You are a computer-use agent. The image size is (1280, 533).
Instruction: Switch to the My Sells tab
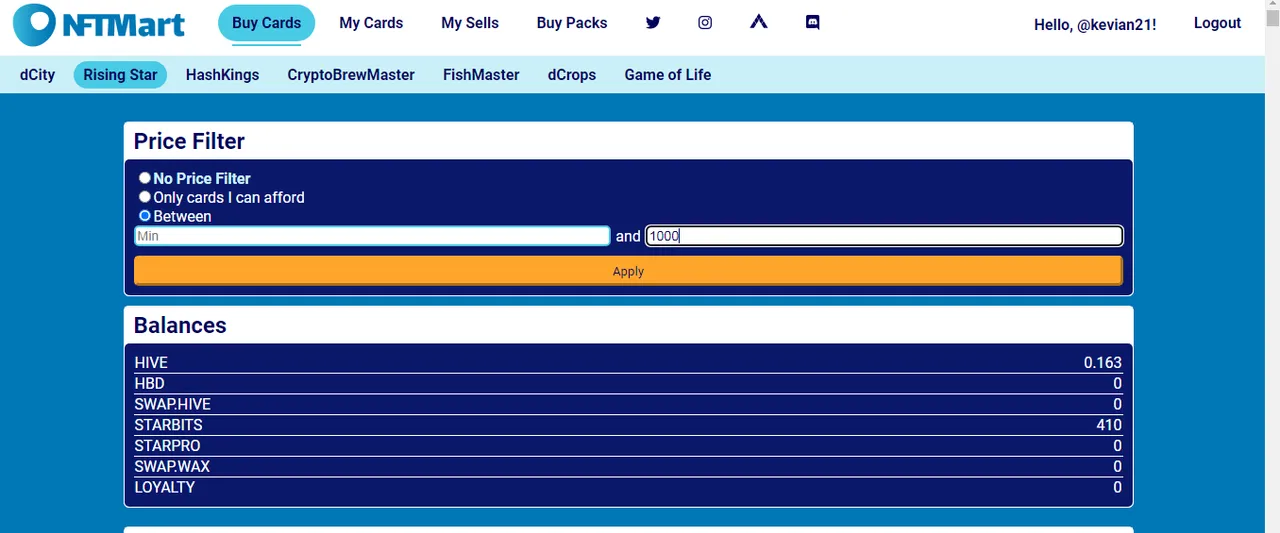(x=470, y=23)
